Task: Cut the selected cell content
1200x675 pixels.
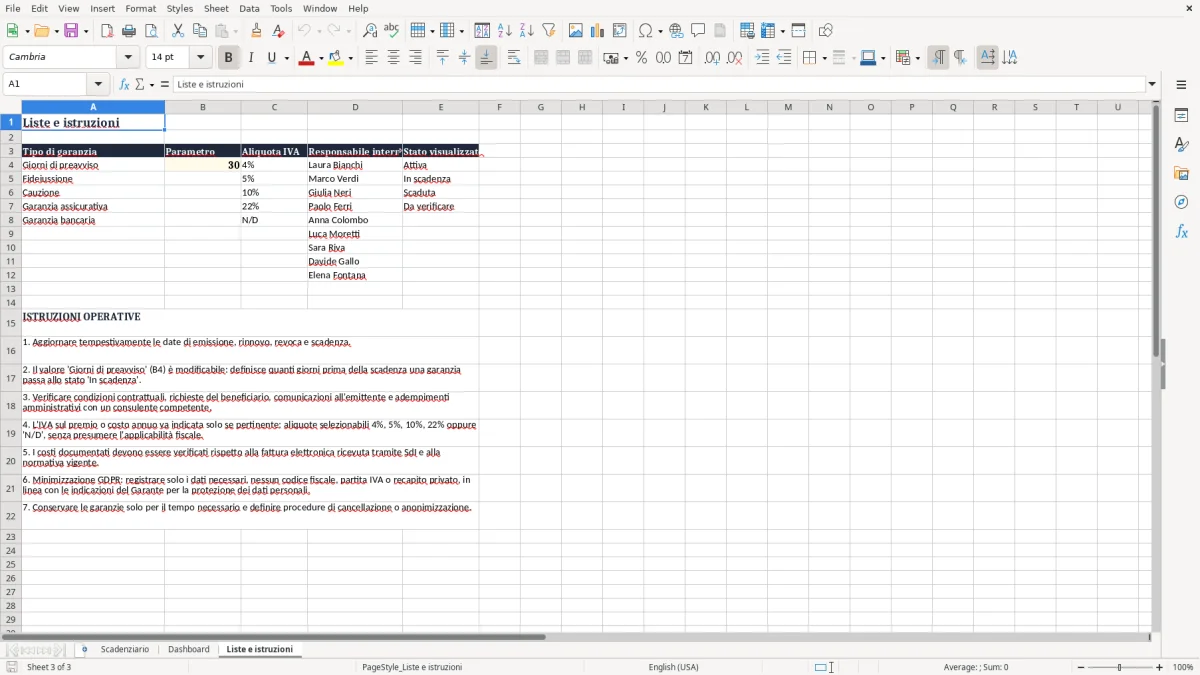Action: (178, 31)
